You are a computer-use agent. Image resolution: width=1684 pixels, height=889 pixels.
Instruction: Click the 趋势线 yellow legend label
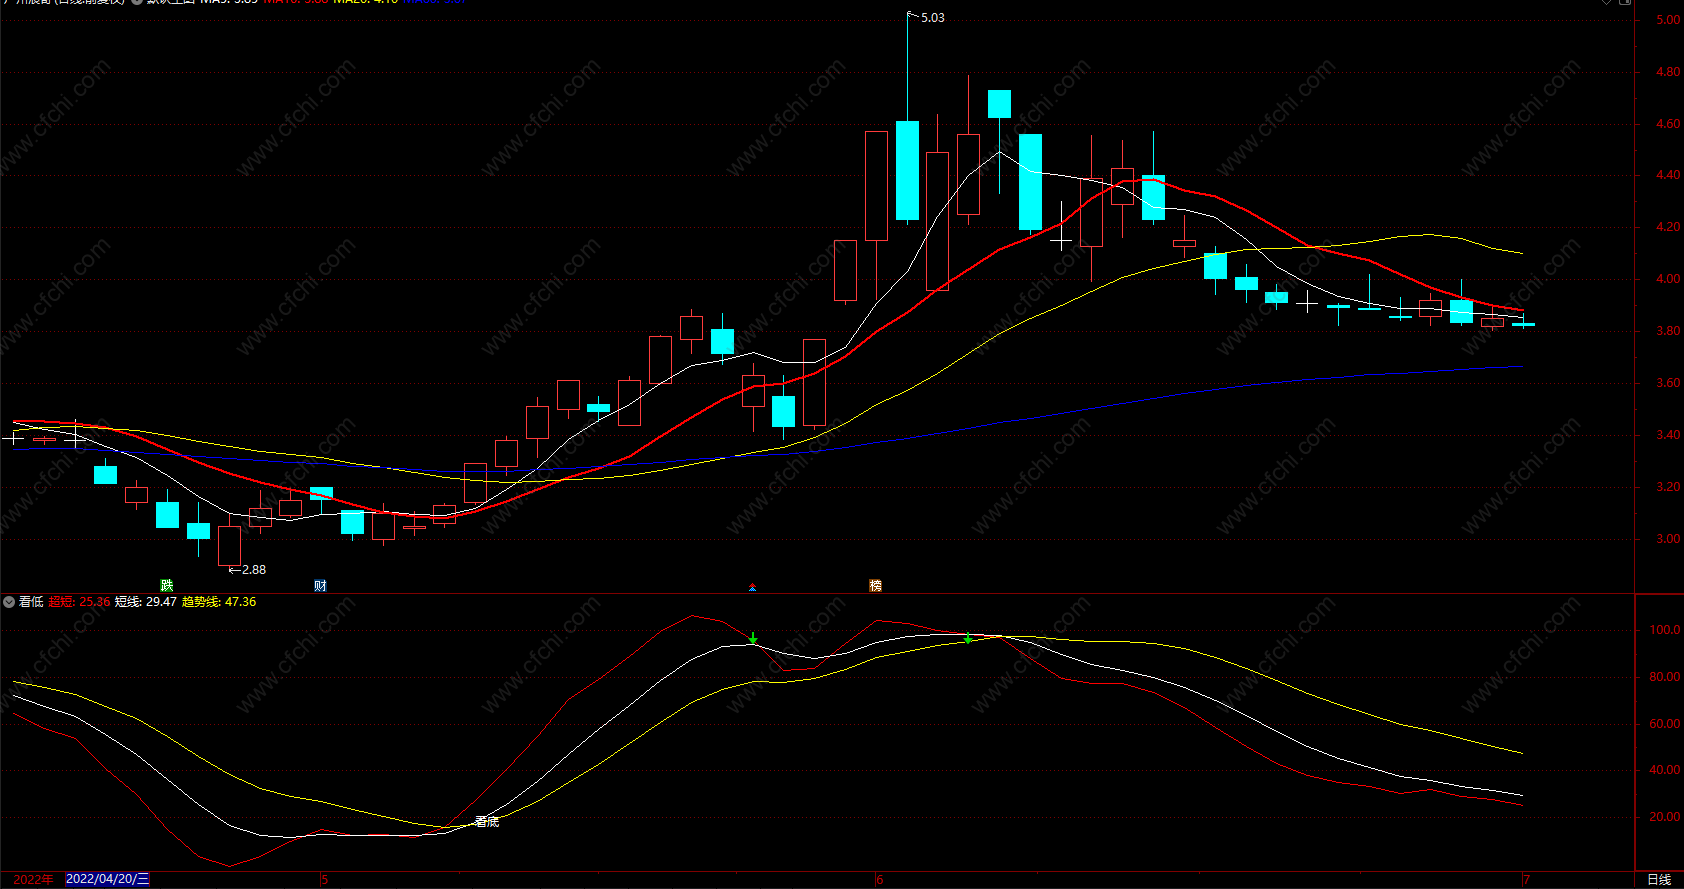tap(201, 602)
